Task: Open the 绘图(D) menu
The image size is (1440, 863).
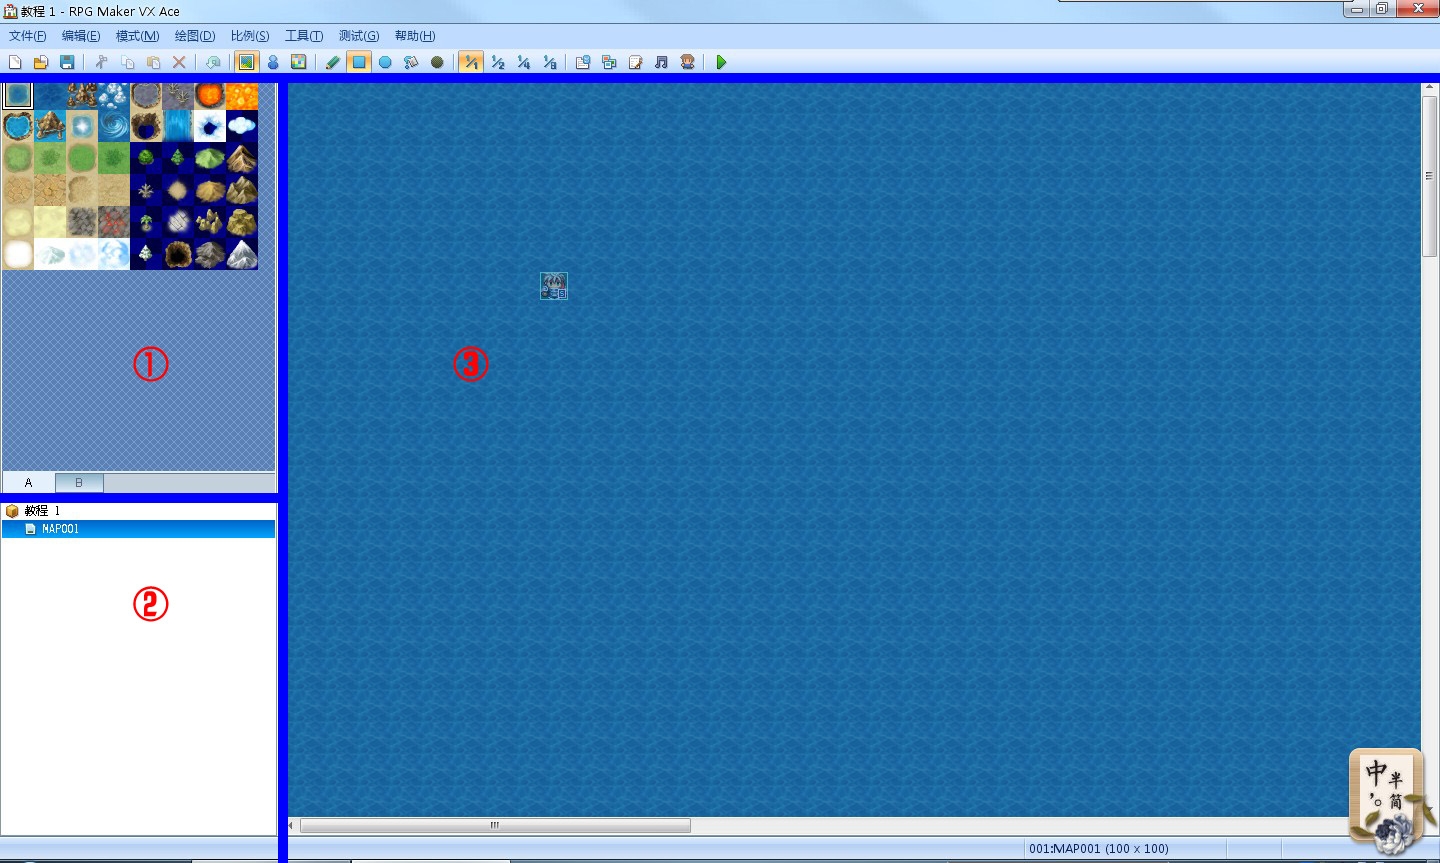Action: click(x=195, y=36)
